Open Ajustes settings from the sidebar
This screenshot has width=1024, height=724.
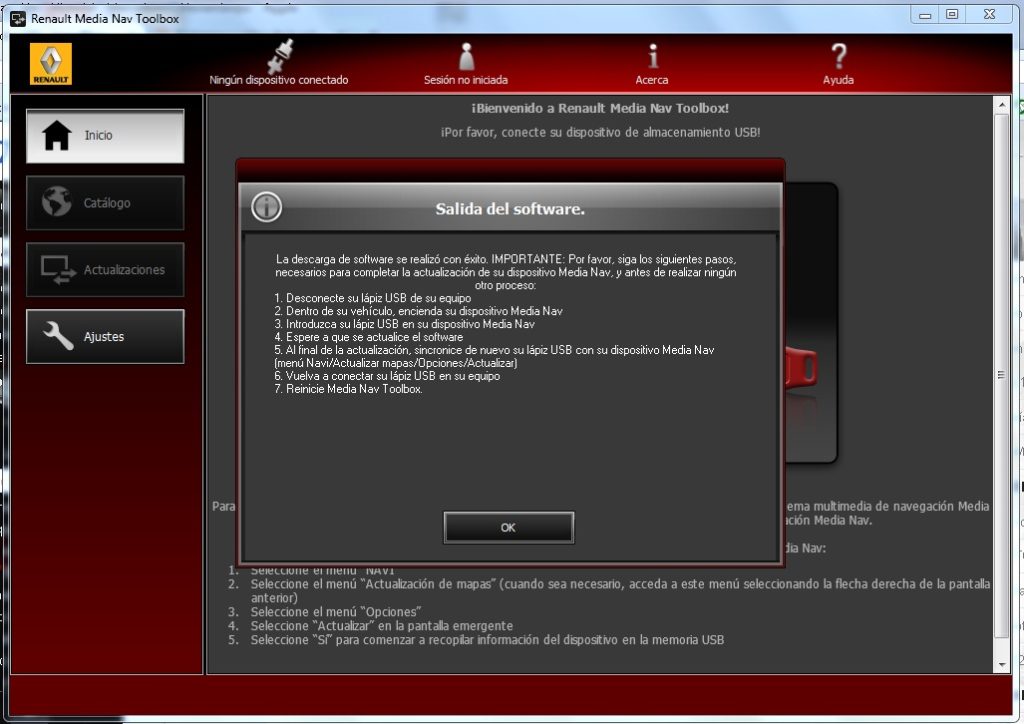105,337
